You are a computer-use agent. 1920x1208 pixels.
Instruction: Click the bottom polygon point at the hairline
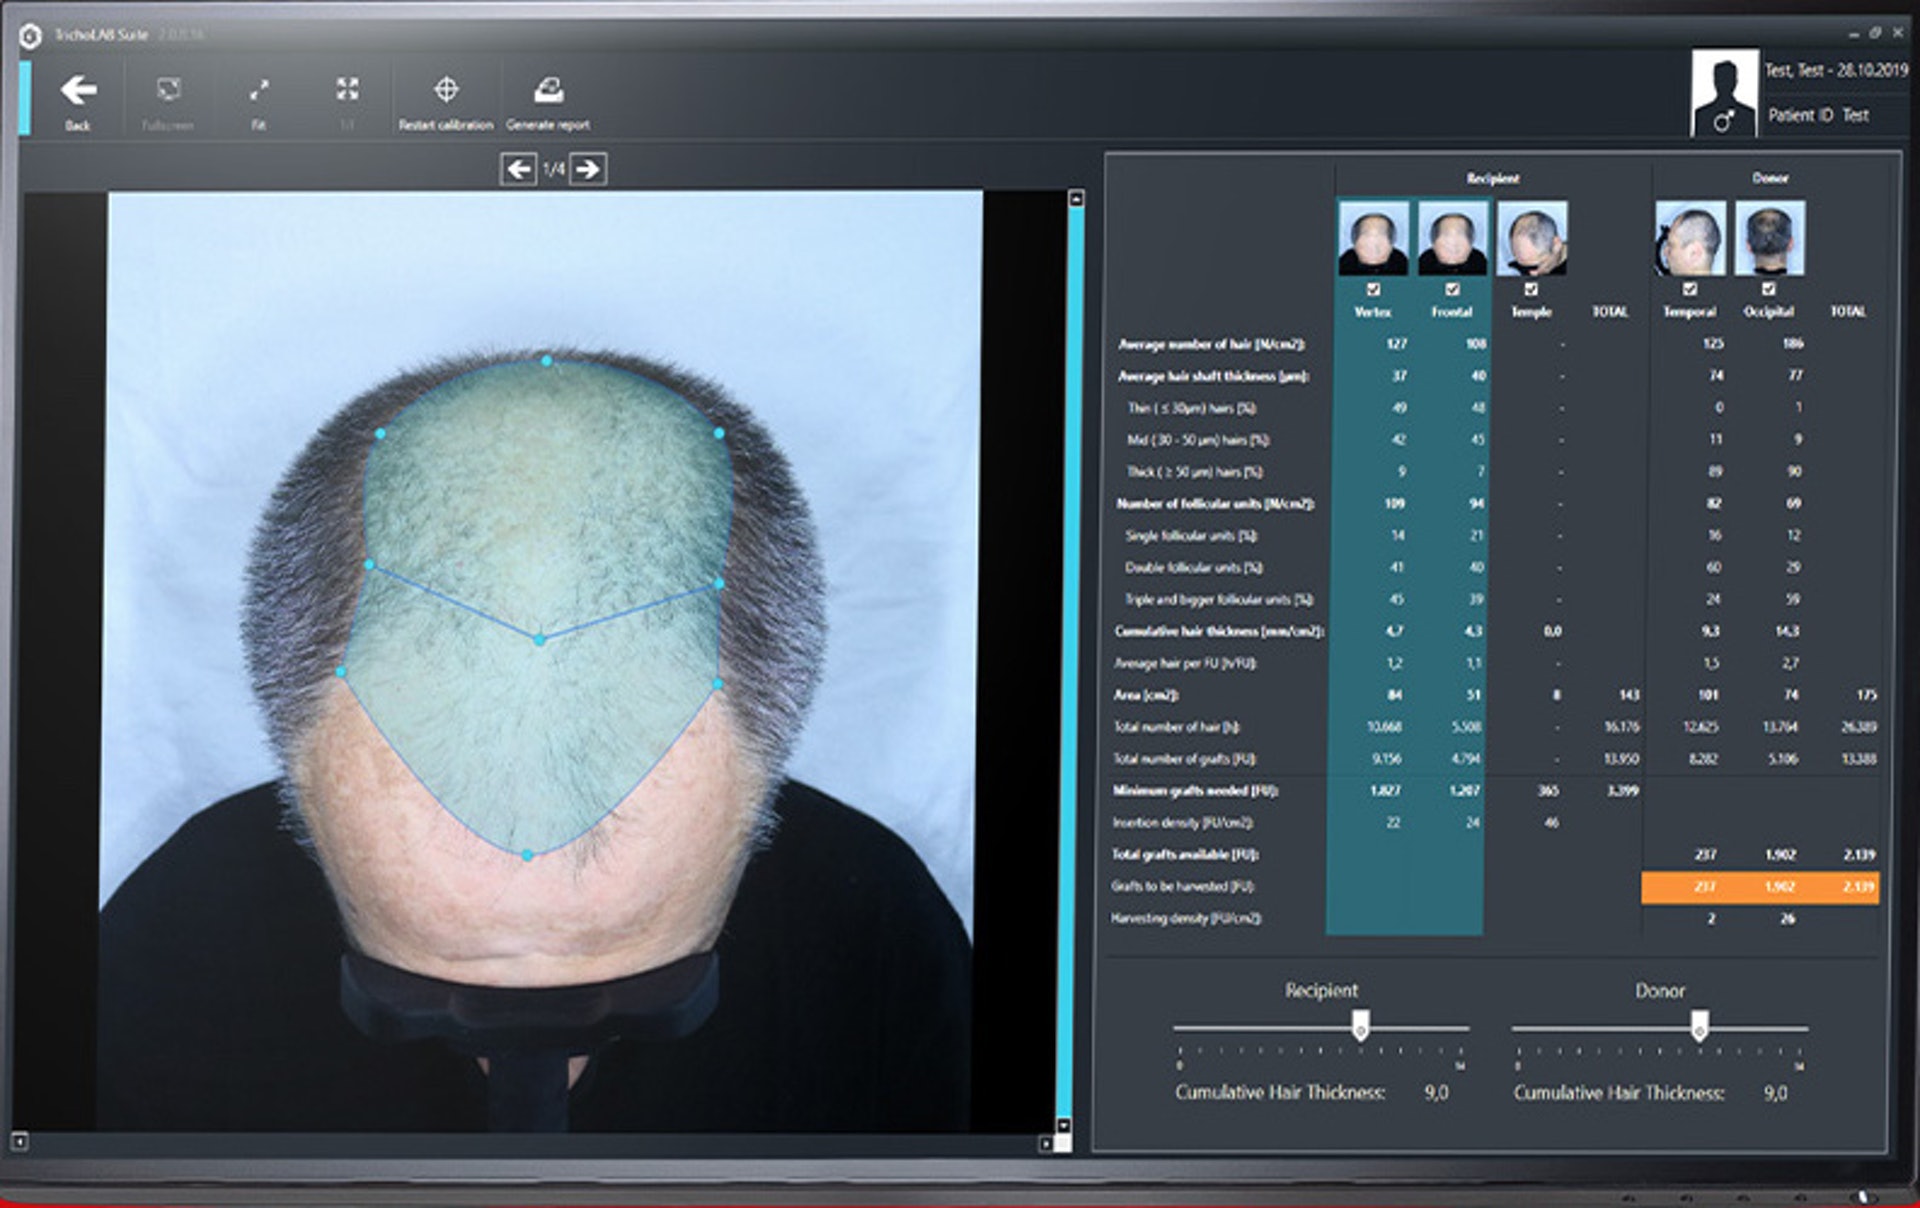(528, 855)
